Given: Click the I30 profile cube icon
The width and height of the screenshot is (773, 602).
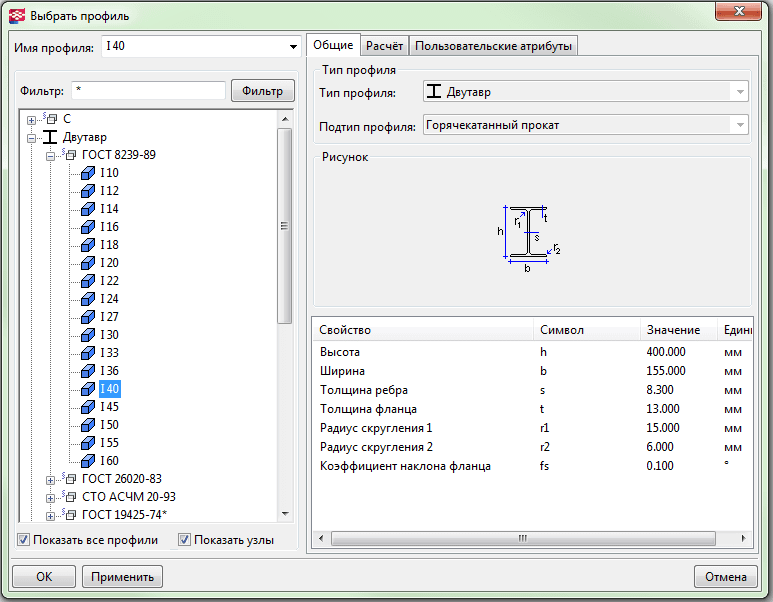Looking at the screenshot, I should [x=87, y=335].
